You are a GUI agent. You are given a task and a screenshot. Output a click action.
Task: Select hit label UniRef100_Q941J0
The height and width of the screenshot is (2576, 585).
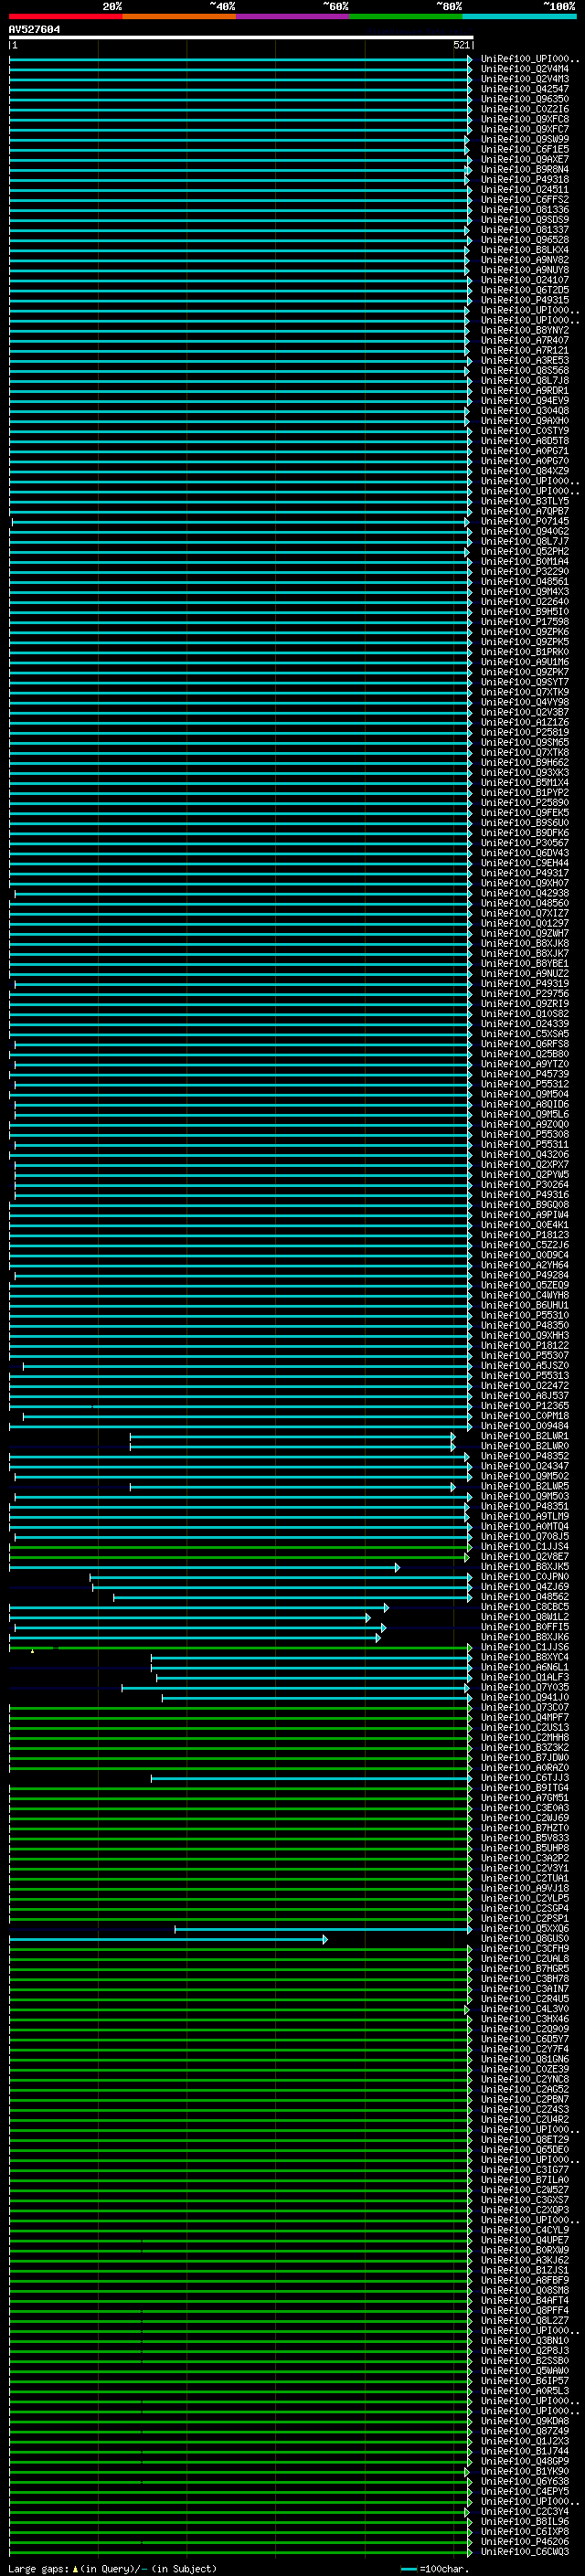[x=524, y=1697]
